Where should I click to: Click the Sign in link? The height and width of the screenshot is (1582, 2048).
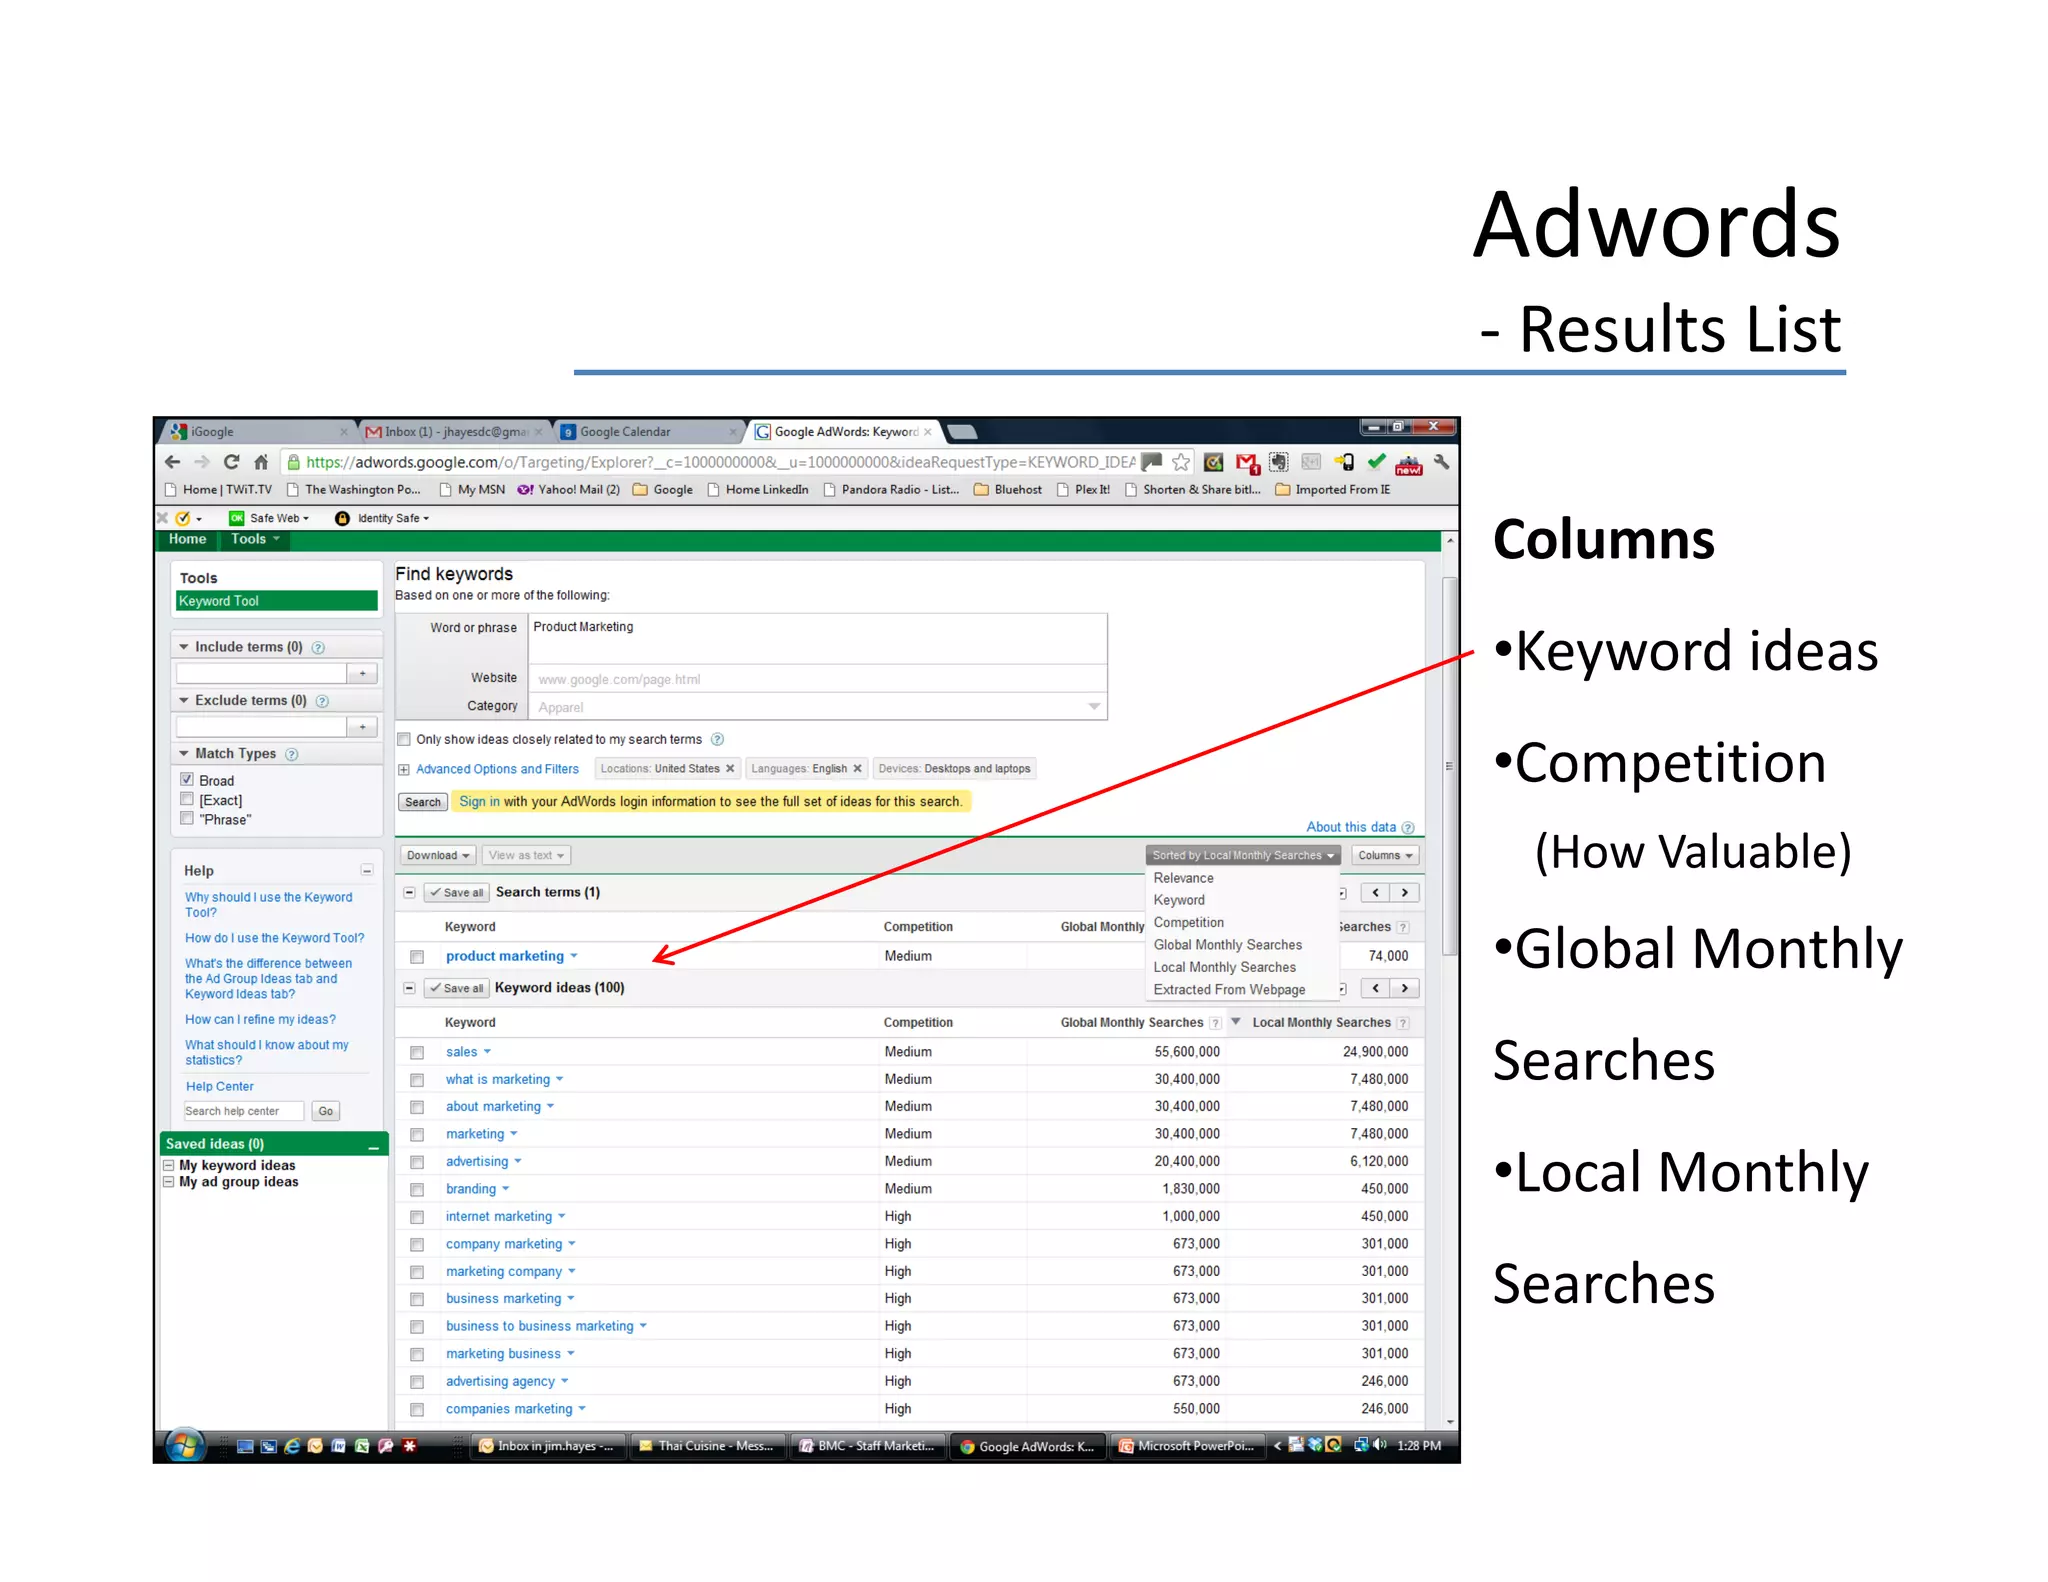point(480,802)
